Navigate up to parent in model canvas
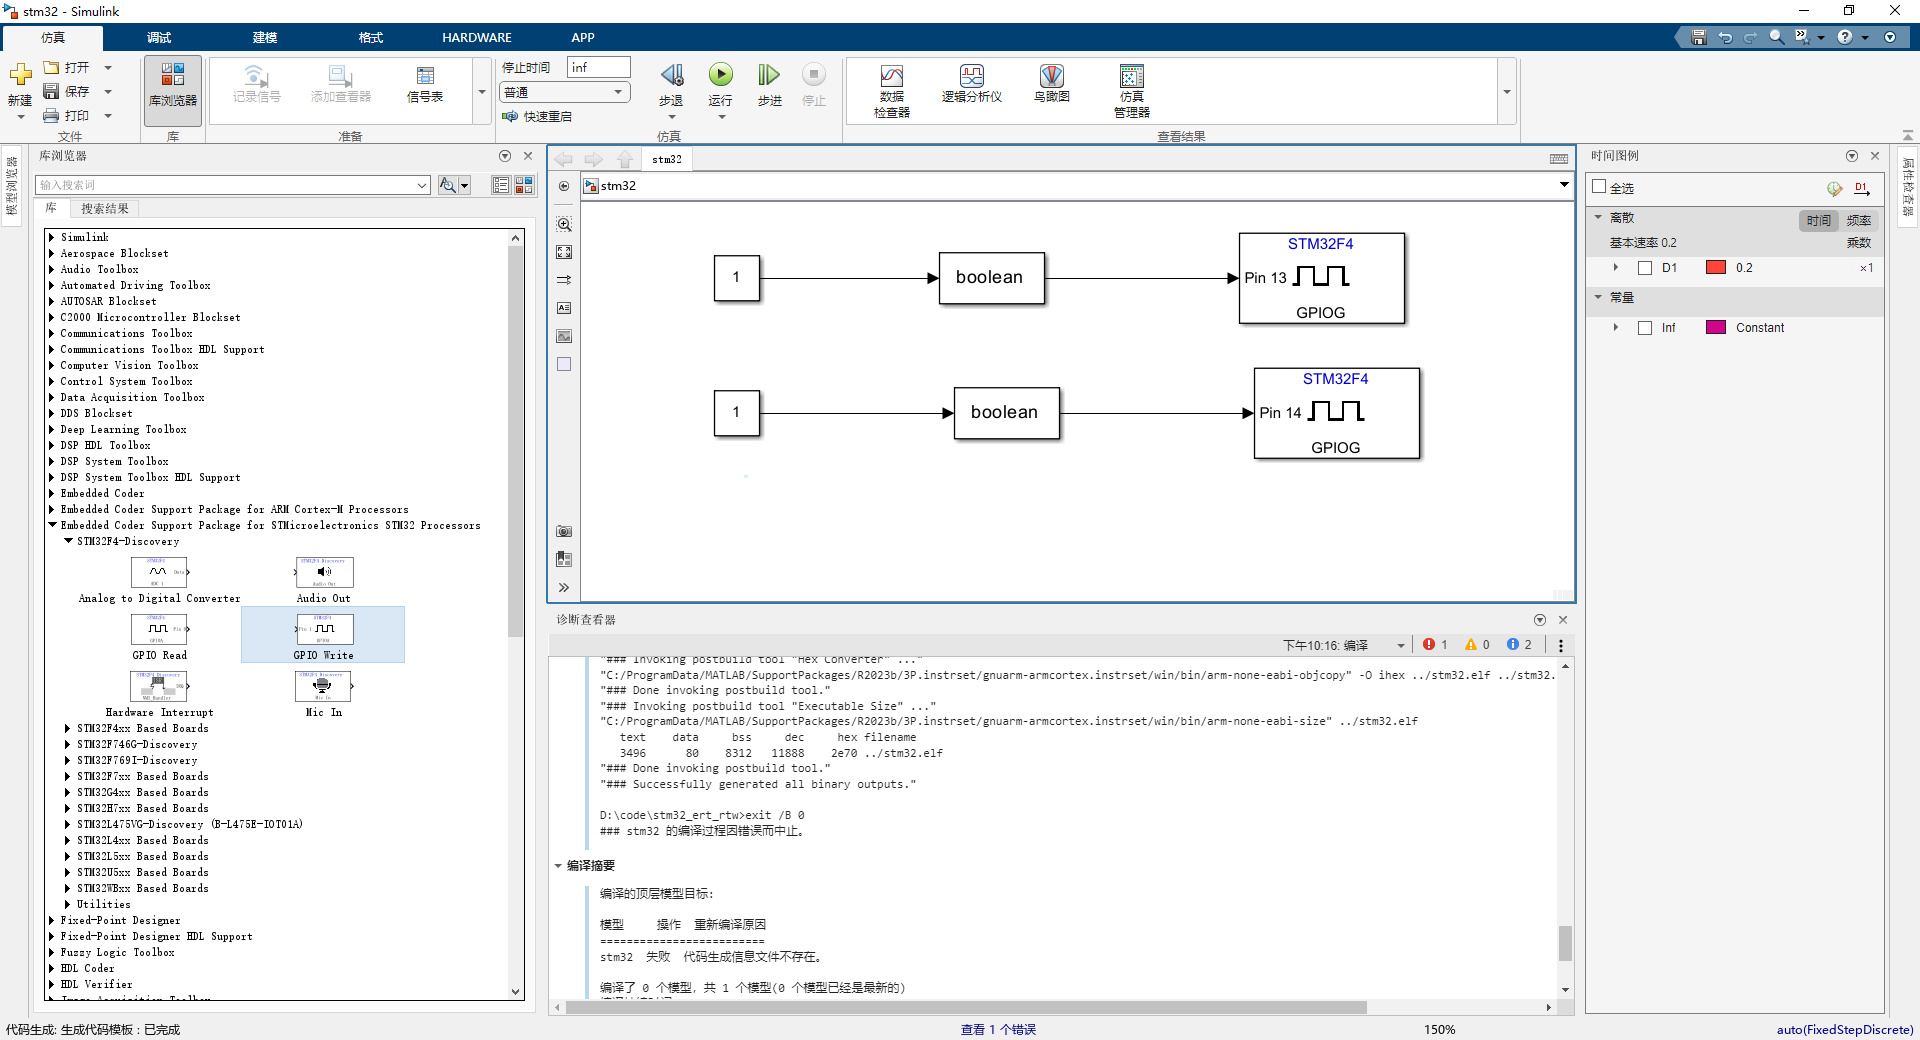The height and width of the screenshot is (1040, 1920). (625, 159)
